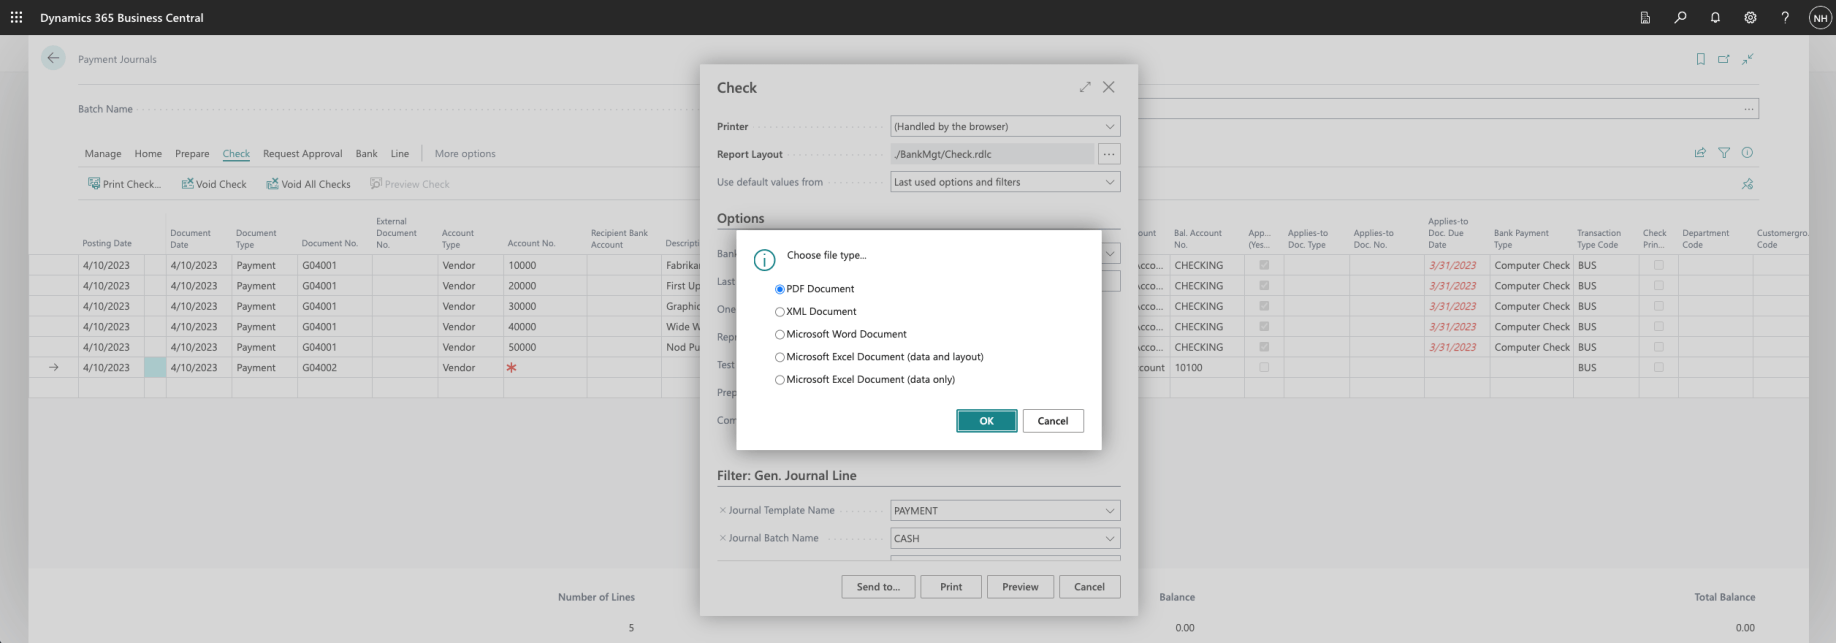Open the Request Approval menu
The width and height of the screenshot is (1836, 643).
pyautogui.click(x=302, y=154)
